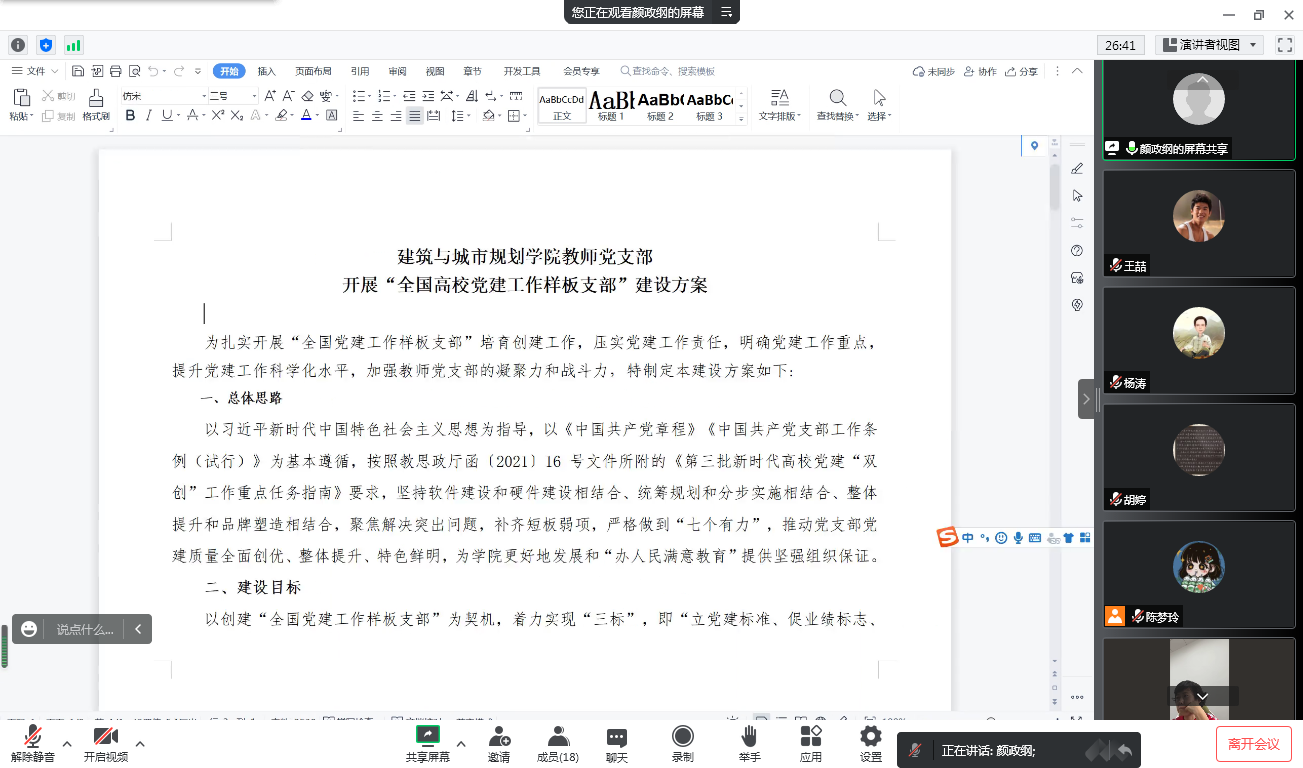The image size is (1303, 768).
Task: Expand the arrow next to 共享屏幕
Action: click(461, 743)
